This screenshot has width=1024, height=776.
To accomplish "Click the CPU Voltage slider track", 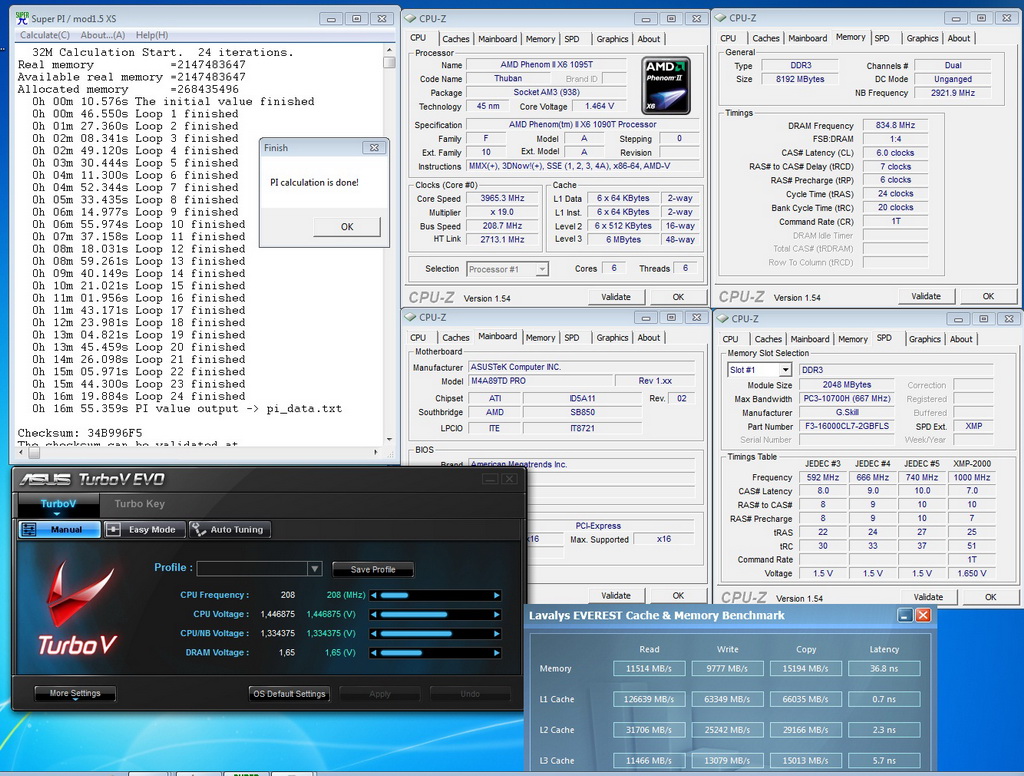I will pyautogui.click(x=435, y=614).
